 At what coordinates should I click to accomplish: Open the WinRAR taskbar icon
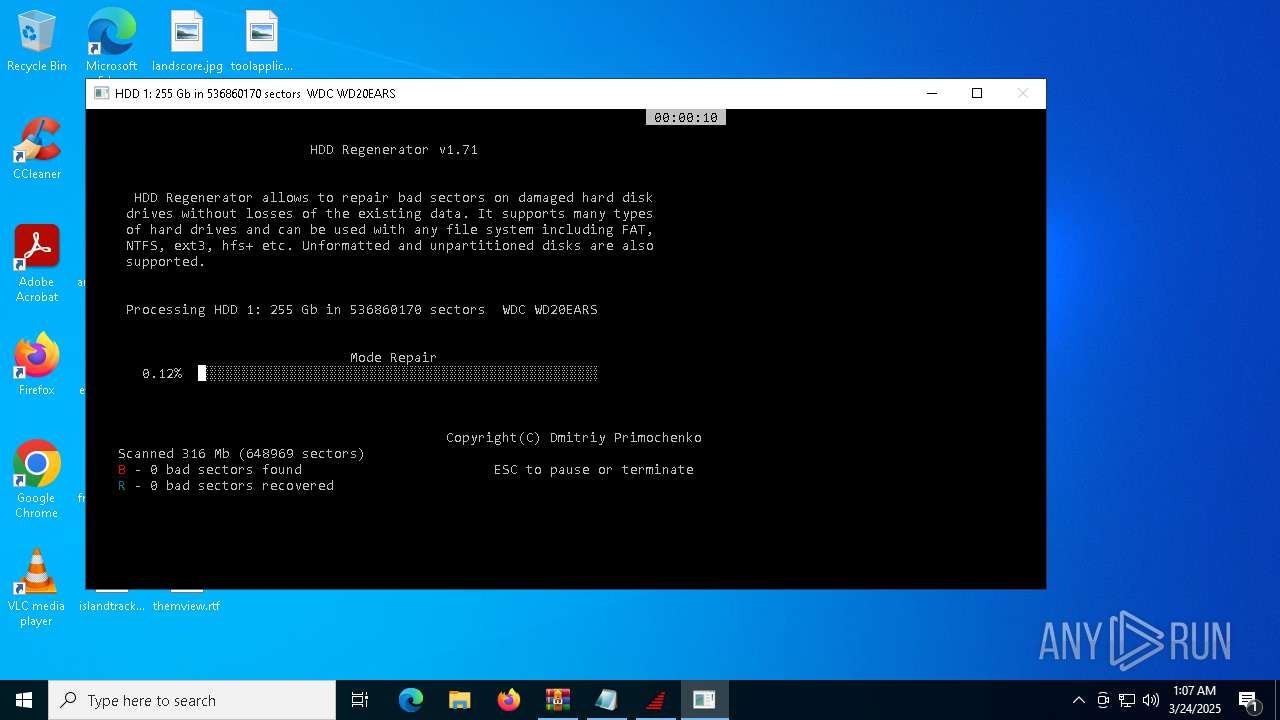point(558,700)
